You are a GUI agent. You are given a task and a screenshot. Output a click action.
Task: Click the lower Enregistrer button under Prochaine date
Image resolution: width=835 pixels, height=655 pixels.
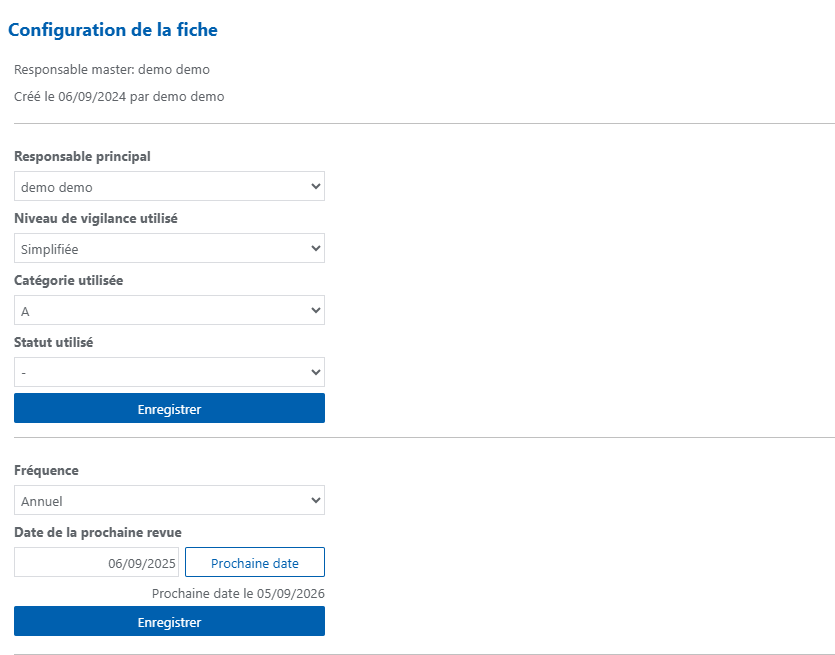169,621
